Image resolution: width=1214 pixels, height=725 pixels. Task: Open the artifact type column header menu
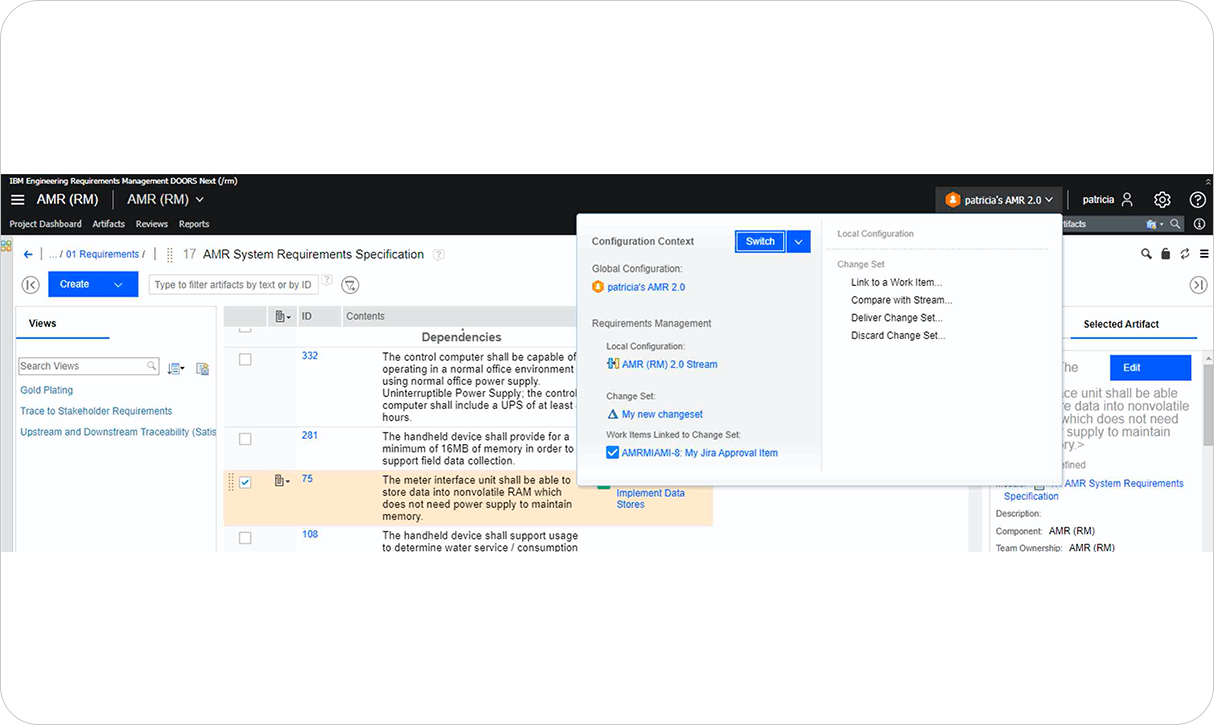click(283, 316)
